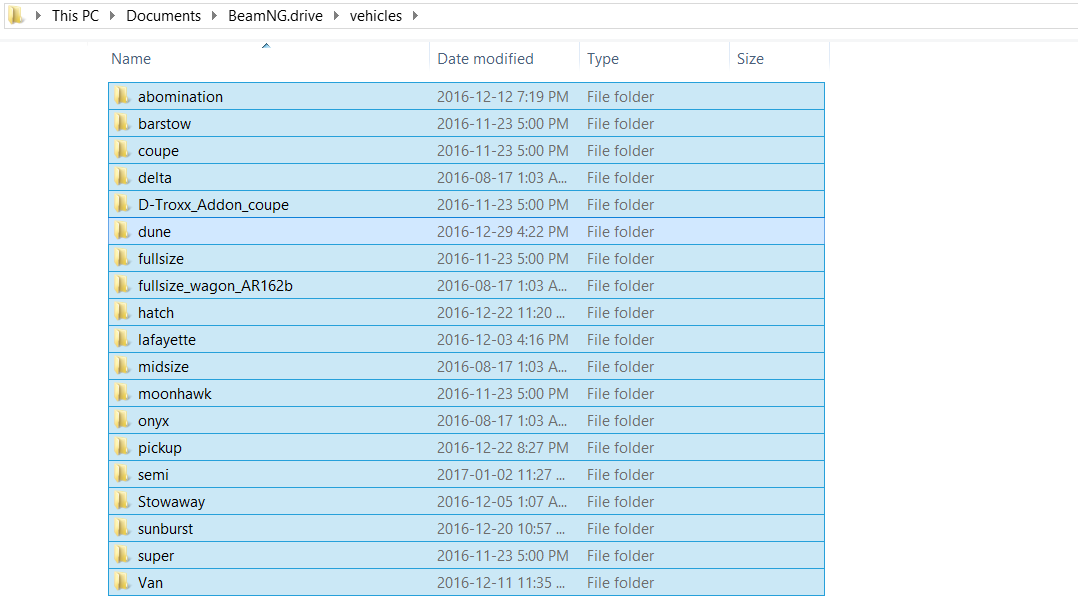
Task: Click File folder type in semi row
Action: (620, 474)
